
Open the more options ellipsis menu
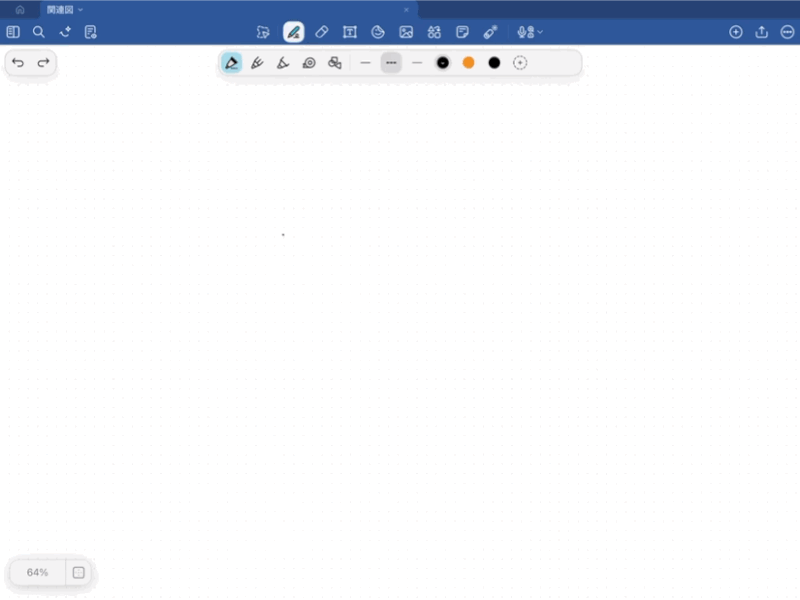(787, 32)
